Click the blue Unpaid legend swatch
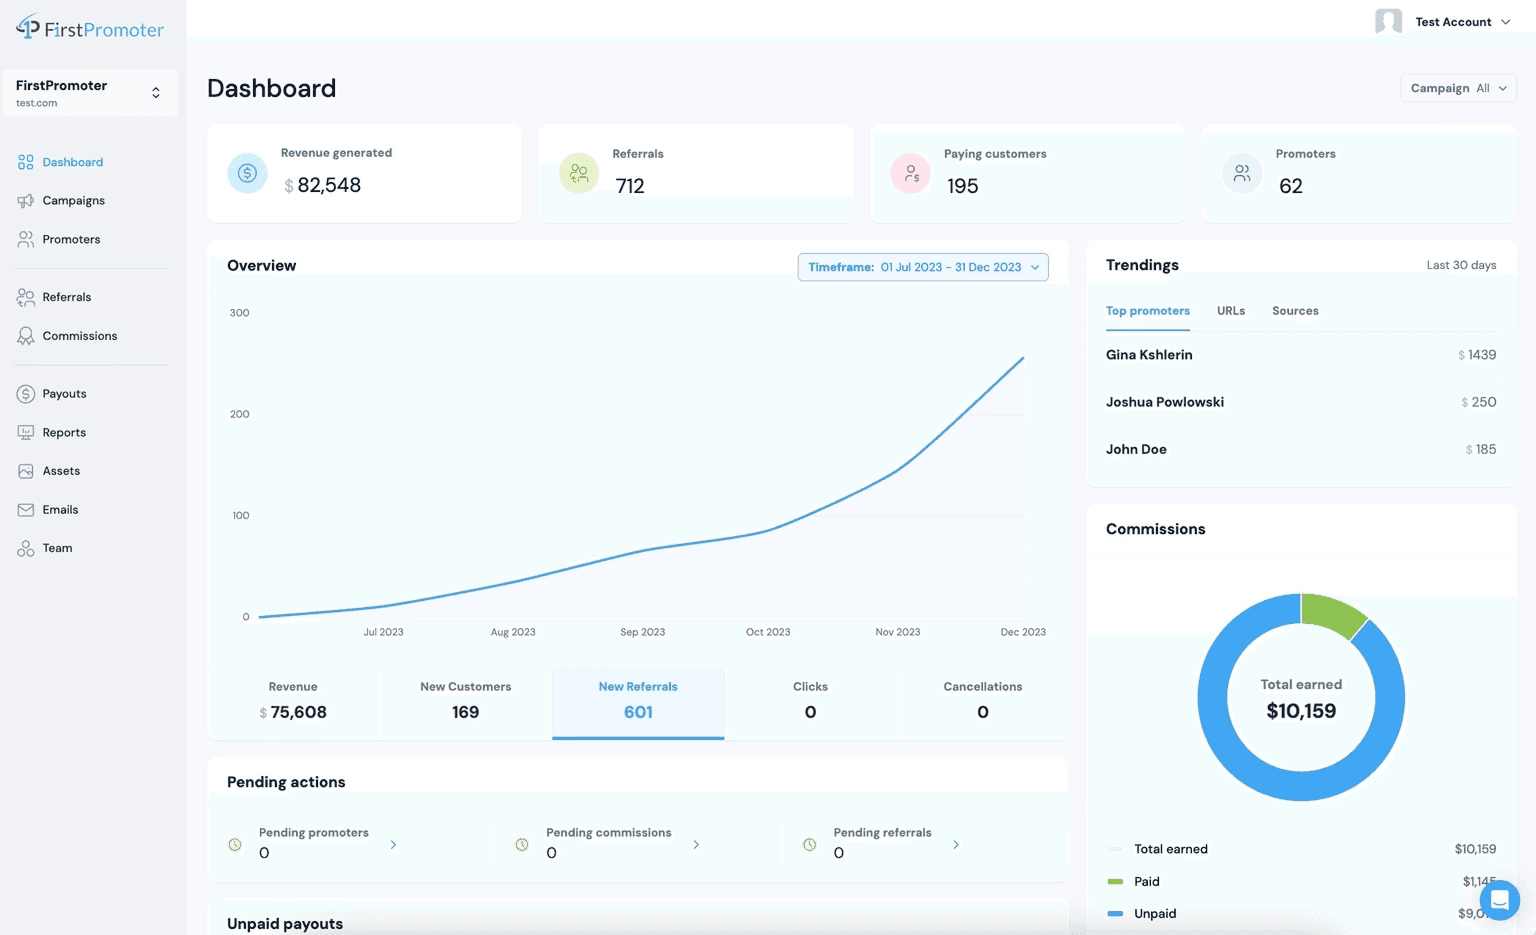This screenshot has width=1536, height=935. pos(1116,914)
